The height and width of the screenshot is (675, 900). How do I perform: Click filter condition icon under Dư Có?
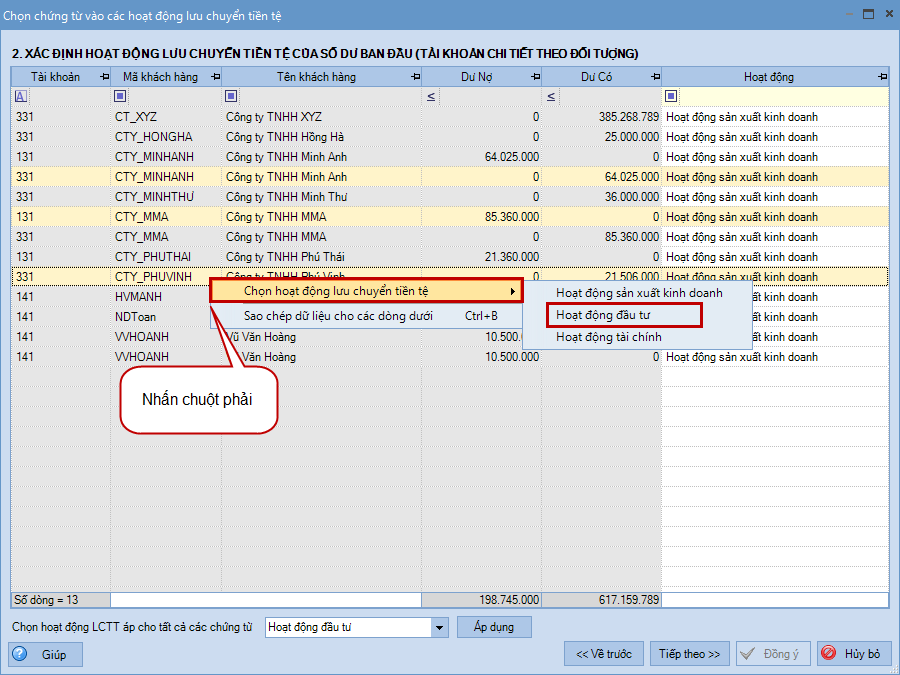click(551, 97)
